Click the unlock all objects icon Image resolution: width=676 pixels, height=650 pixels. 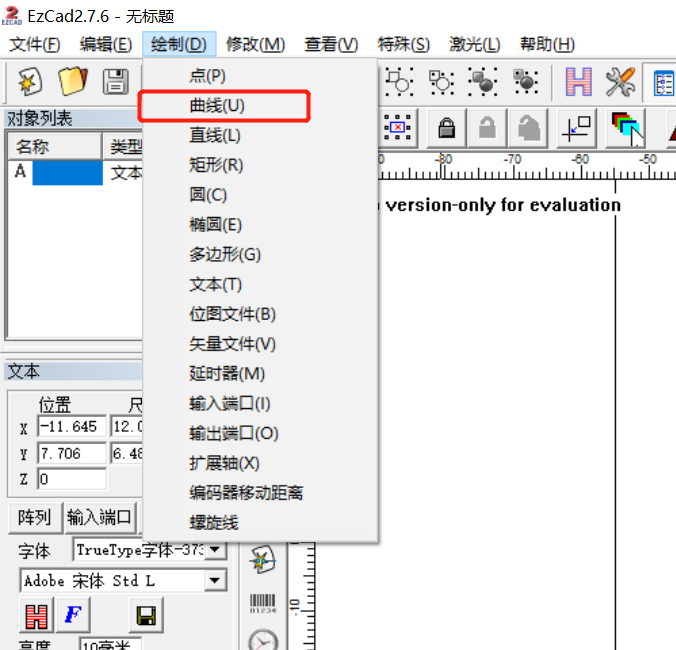tap(529, 128)
